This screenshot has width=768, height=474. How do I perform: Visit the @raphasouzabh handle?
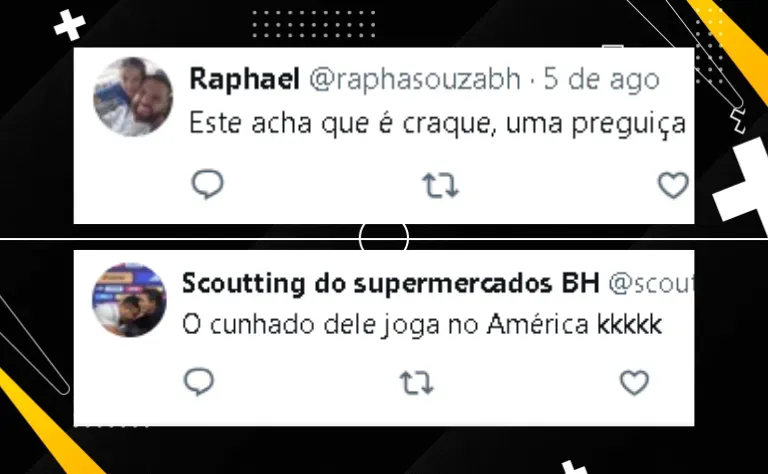tap(415, 79)
